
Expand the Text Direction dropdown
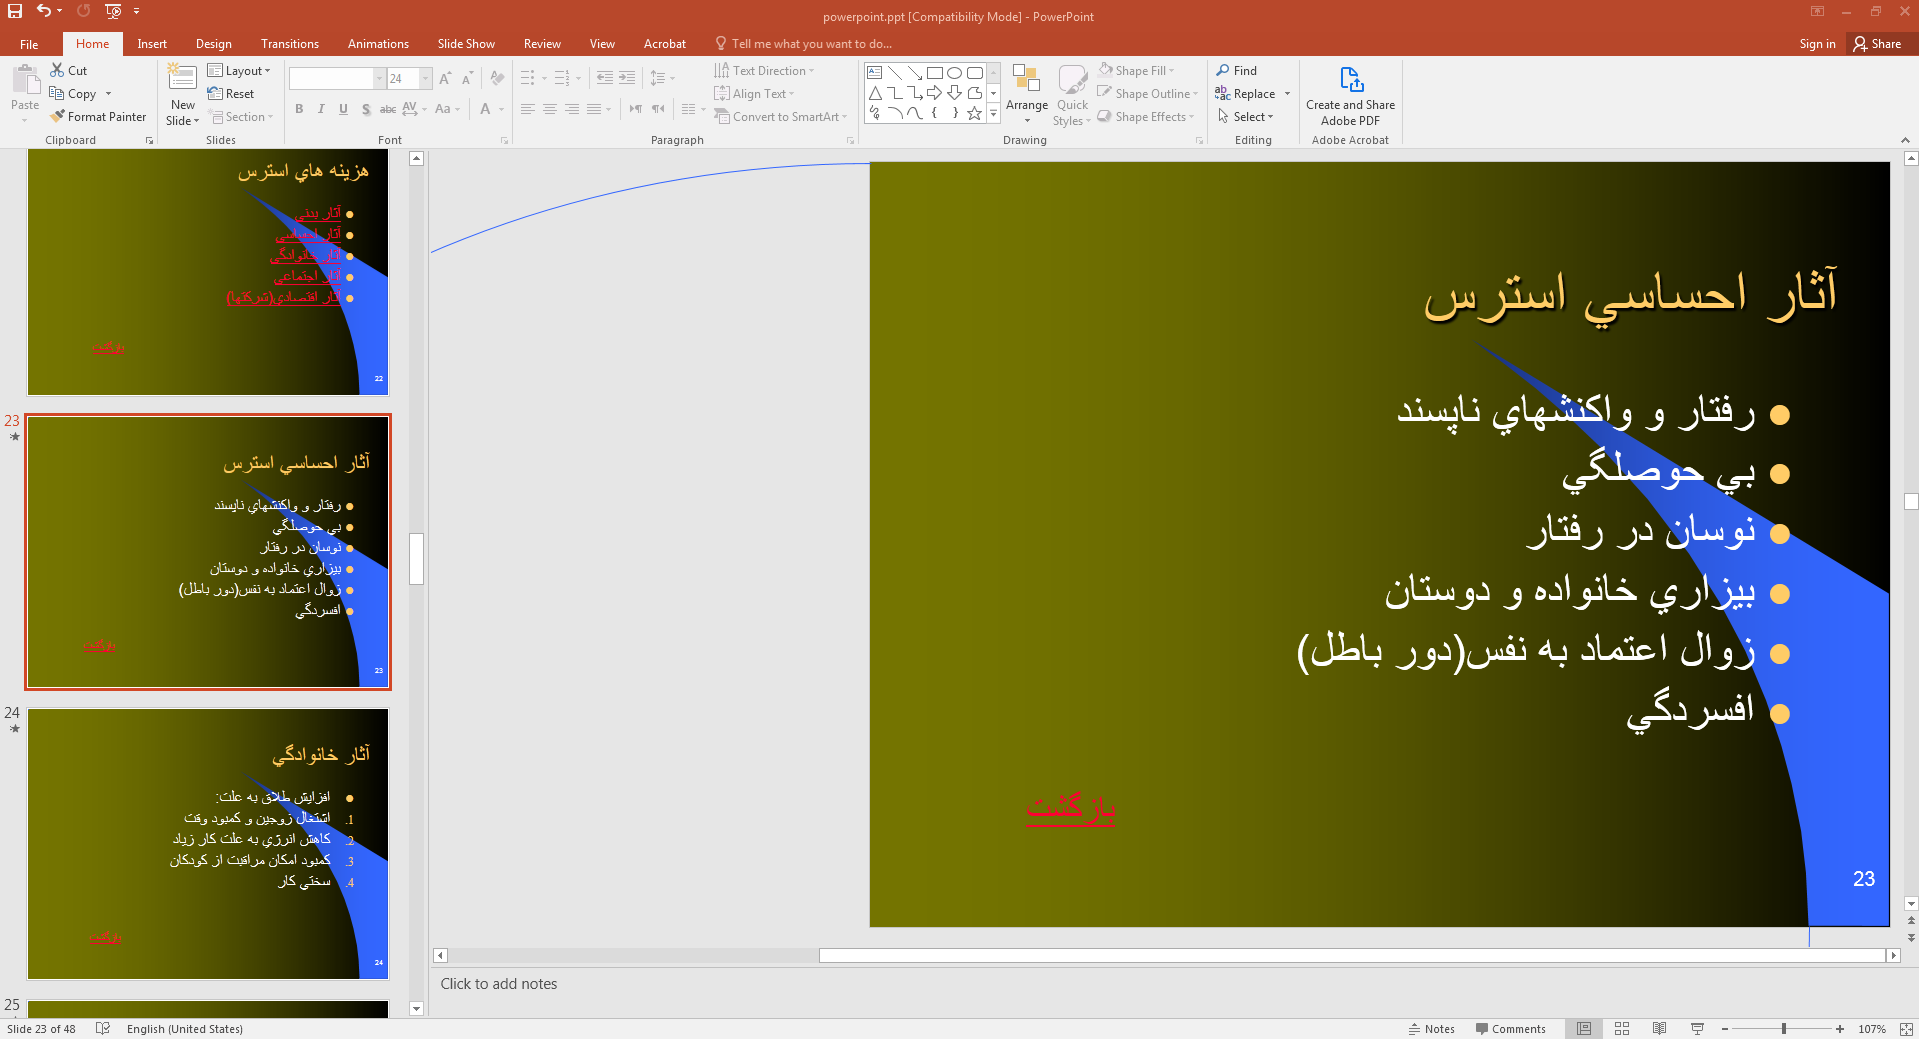(765, 70)
